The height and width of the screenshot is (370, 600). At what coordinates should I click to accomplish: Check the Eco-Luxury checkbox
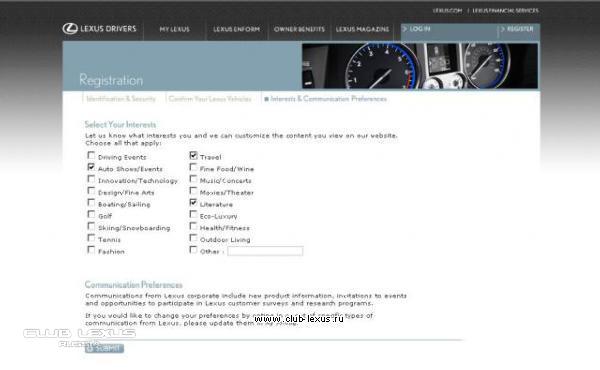click(x=193, y=214)
